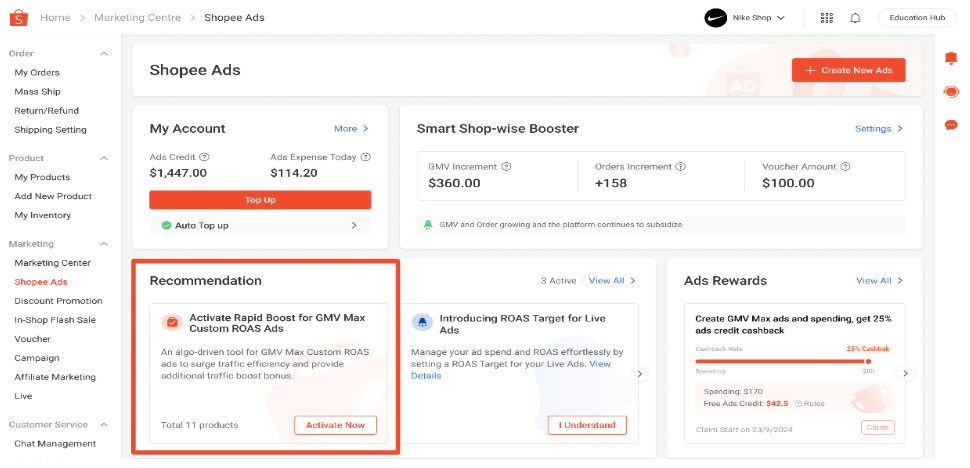Go to Home breadcrumb

point(55,18)
